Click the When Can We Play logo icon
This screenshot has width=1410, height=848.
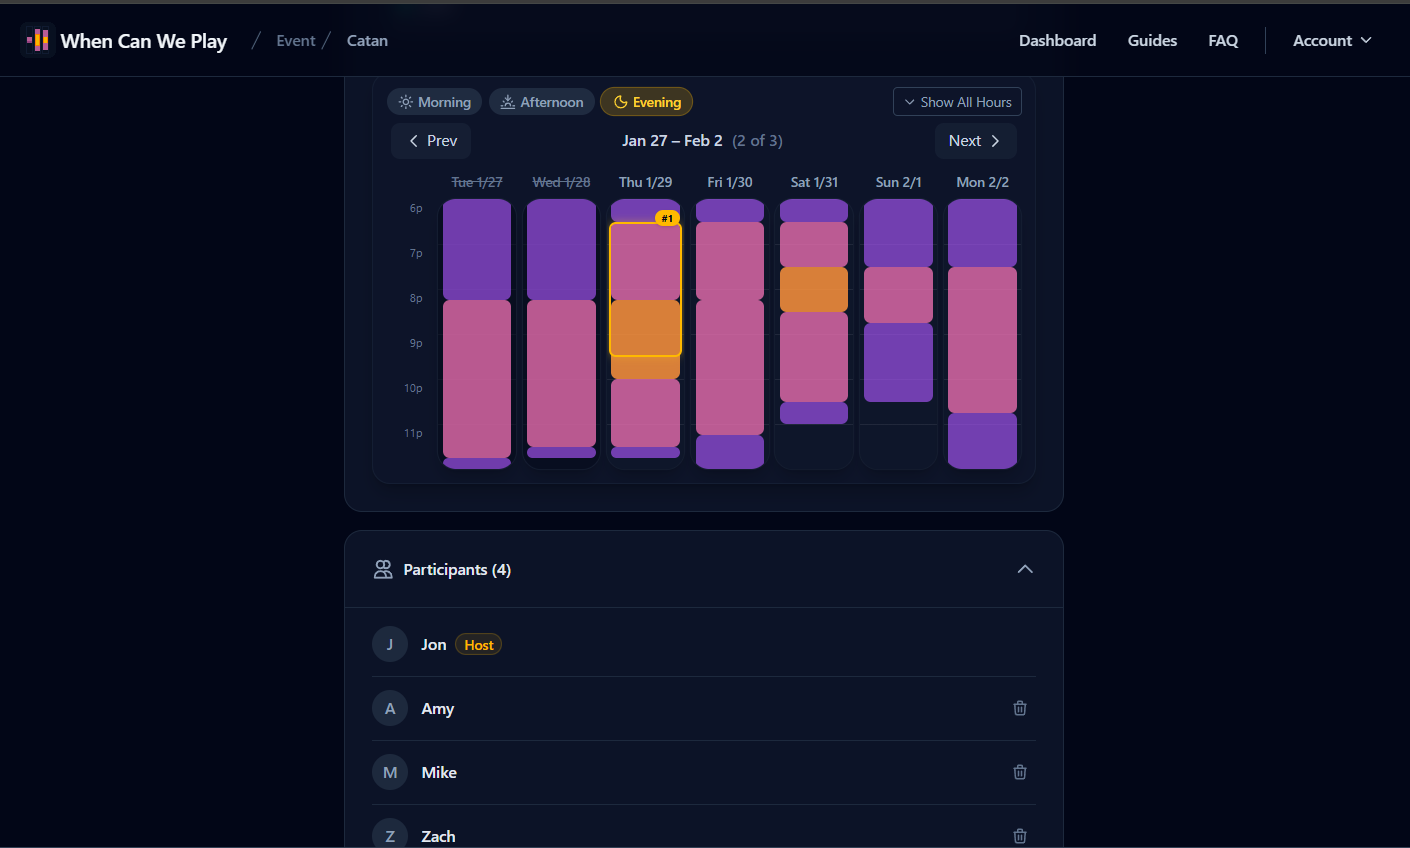(38, 40)
